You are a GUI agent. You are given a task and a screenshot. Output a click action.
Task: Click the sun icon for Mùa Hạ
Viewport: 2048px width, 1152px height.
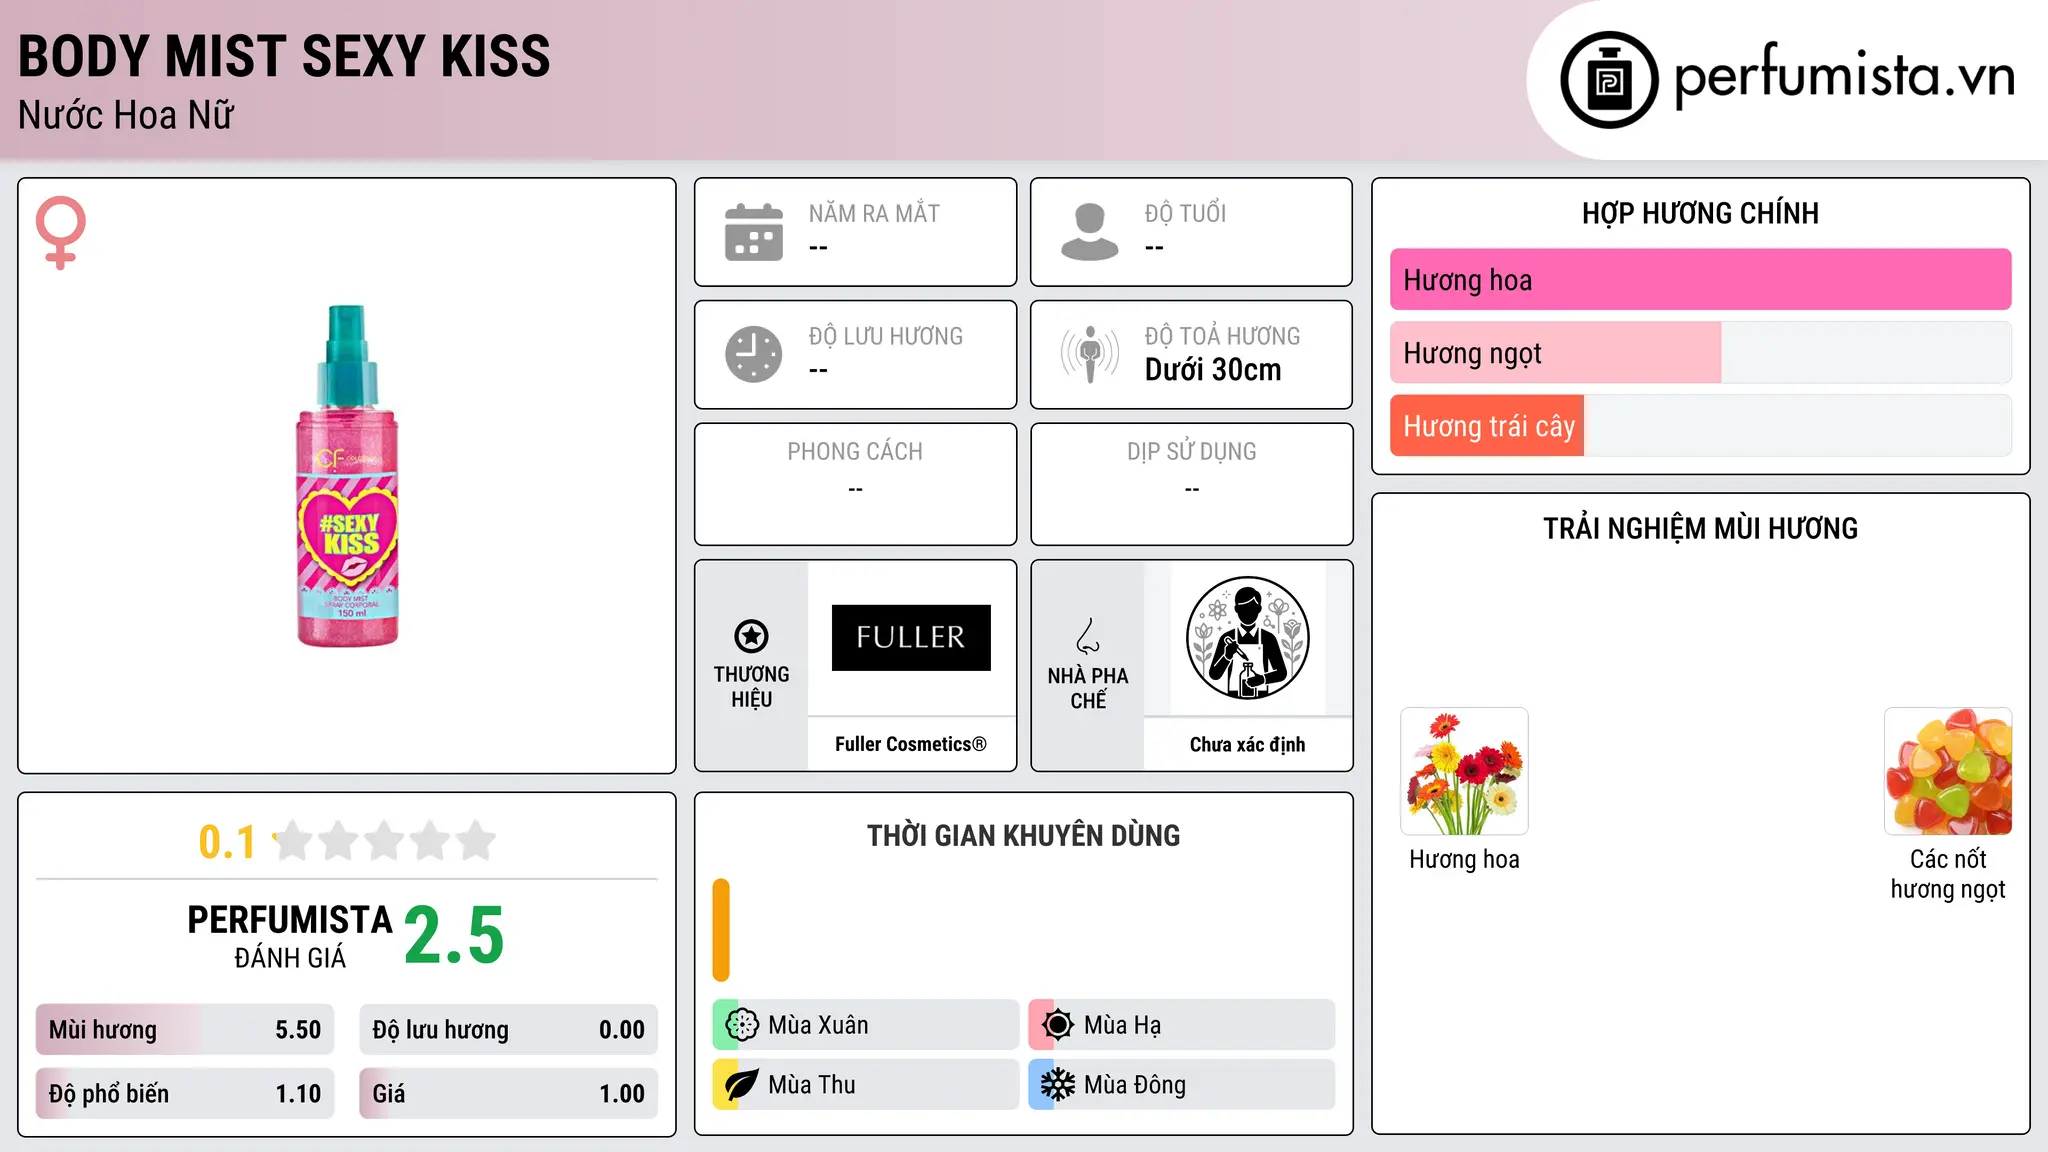[1058, 1025]
